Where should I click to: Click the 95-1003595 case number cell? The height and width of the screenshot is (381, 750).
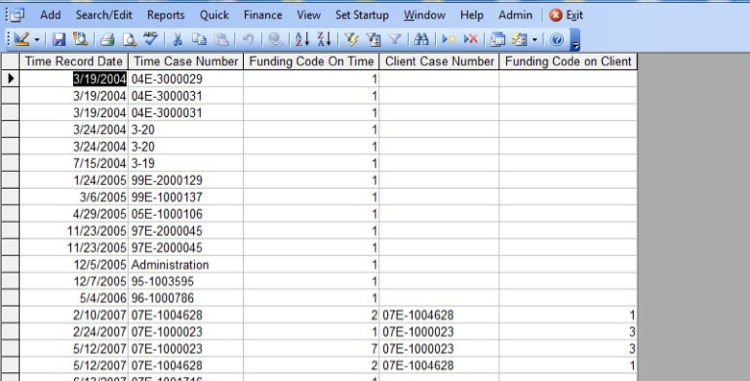coord(186,281)
